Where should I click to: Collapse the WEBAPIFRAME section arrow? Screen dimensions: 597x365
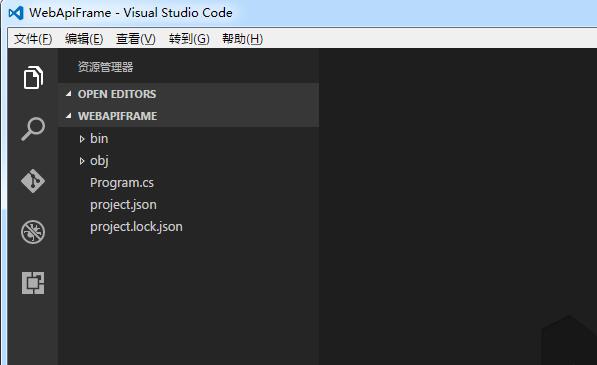(x=69, y=116)
